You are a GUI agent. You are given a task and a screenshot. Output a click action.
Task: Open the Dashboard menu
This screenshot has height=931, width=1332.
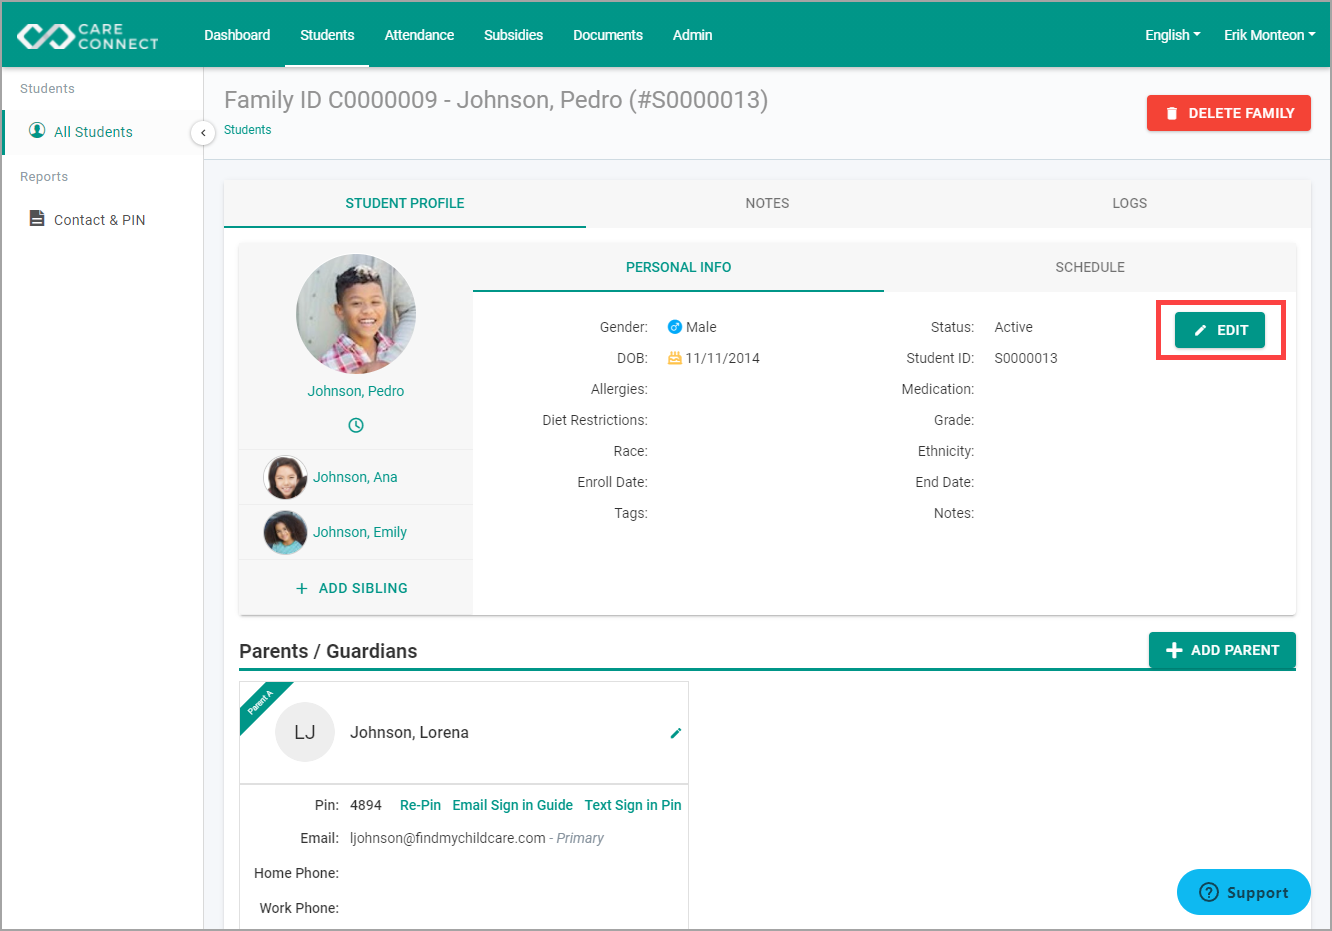(x=237, y=35)
